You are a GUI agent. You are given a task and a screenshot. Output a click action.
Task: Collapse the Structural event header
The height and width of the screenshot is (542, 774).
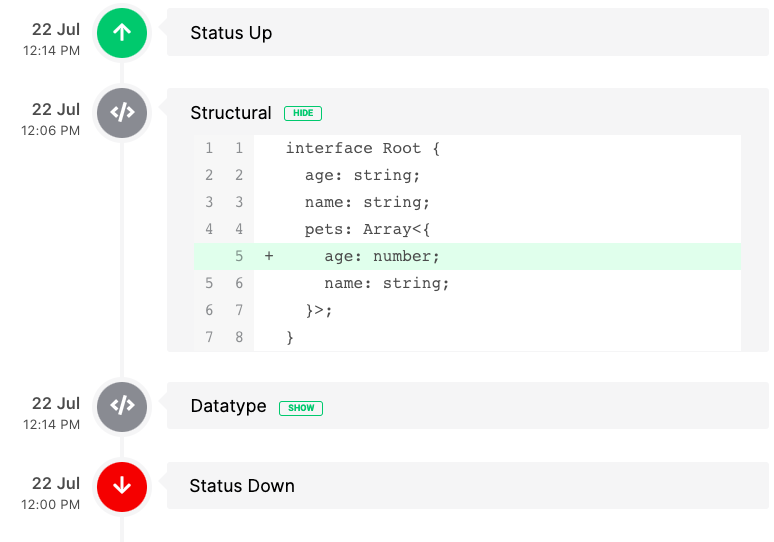530,112
